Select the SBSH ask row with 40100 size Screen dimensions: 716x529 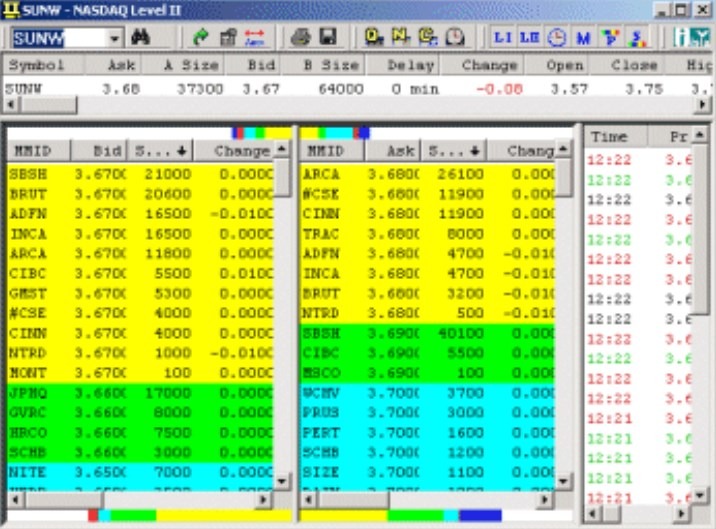click(x=427, y=333)
